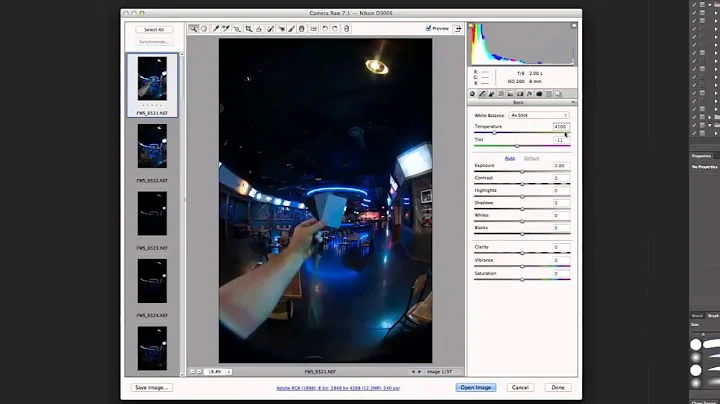Switch to the Basic panel tab icon
The width and height of the screenshot is (720, 404).
coord(472,94)
